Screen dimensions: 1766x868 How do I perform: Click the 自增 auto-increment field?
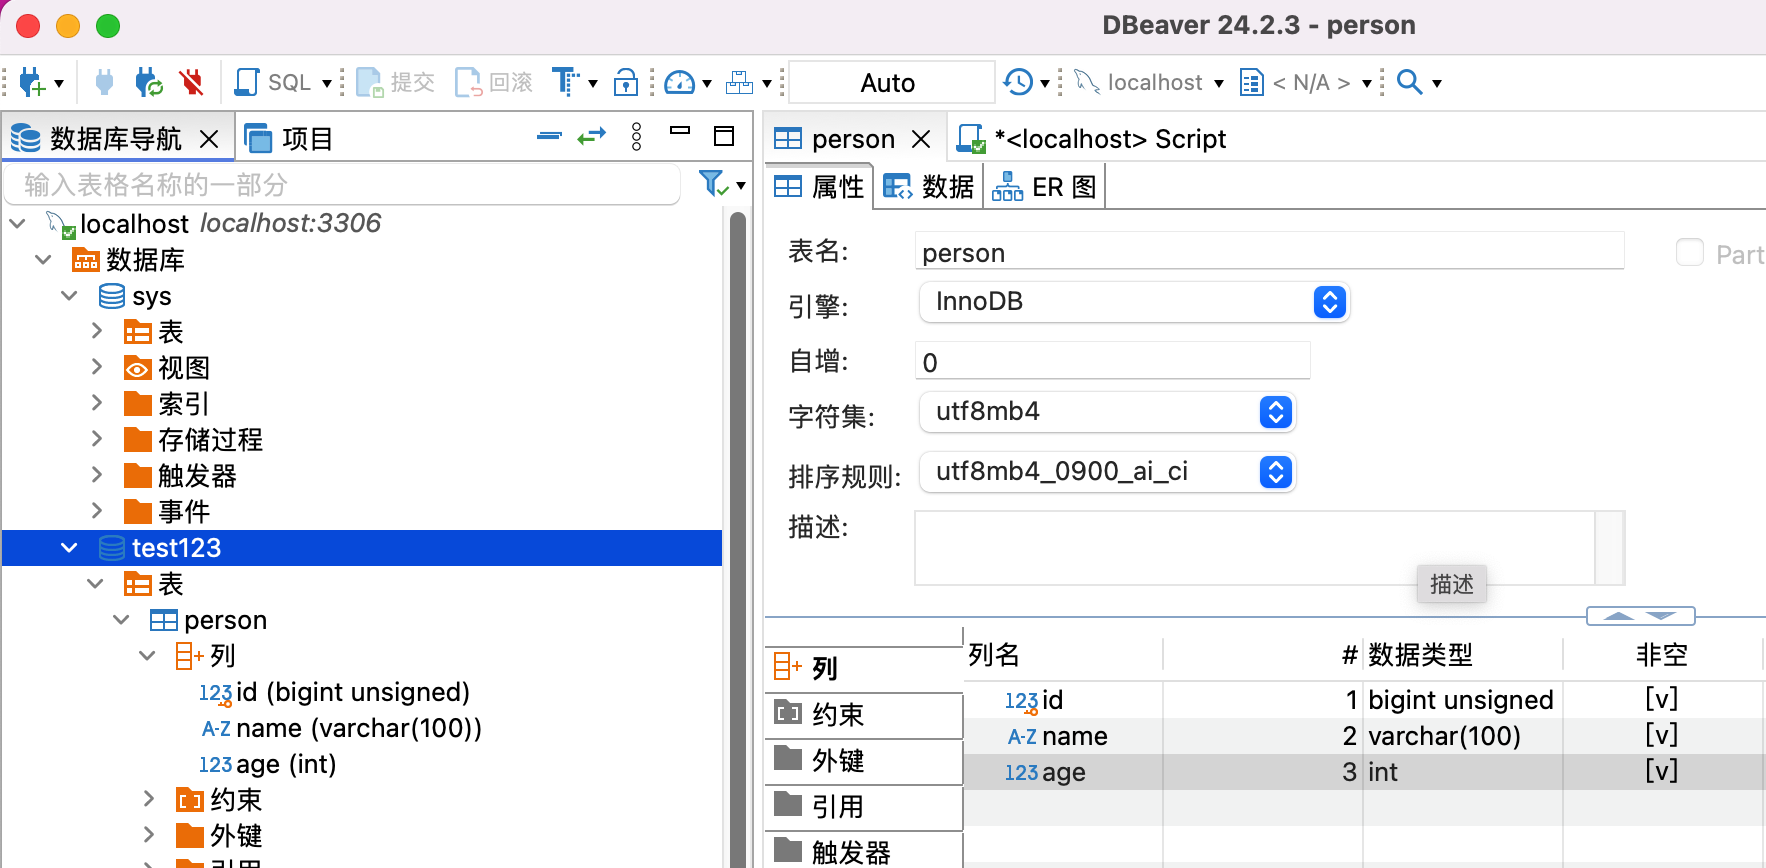(x=1112, y=361)
